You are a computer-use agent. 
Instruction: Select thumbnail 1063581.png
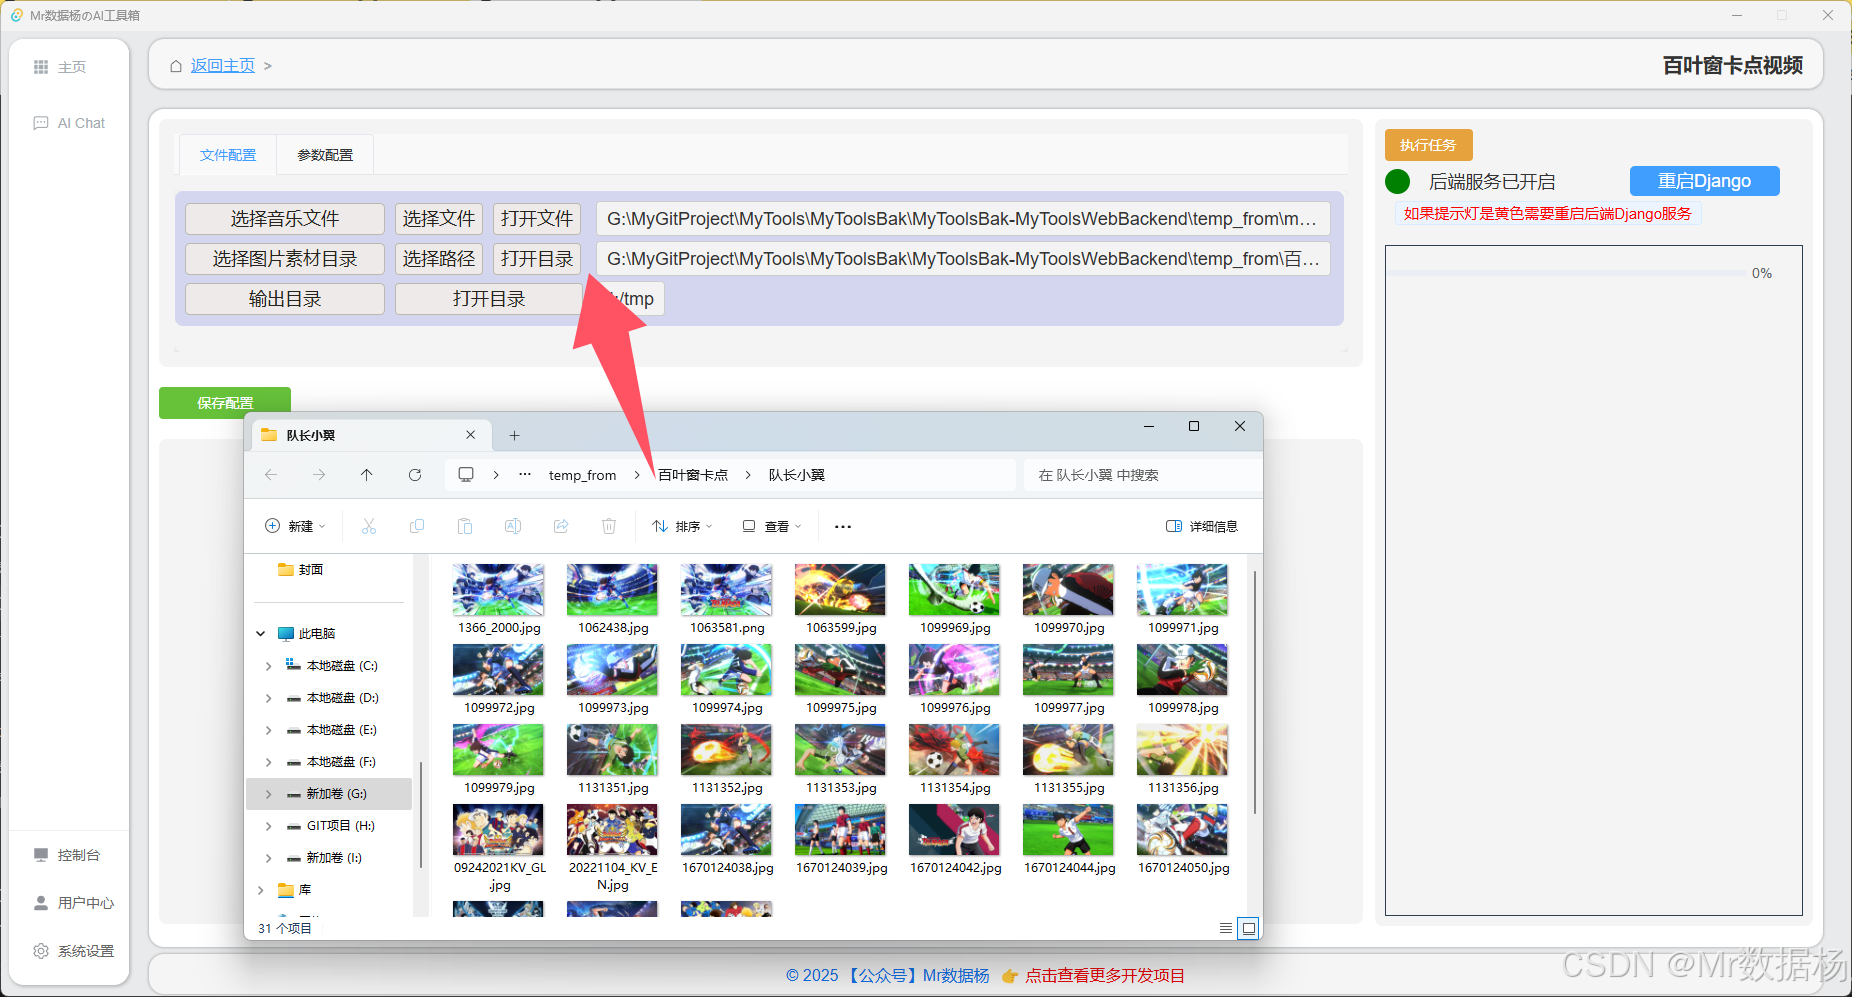click(x=726, y=599)
